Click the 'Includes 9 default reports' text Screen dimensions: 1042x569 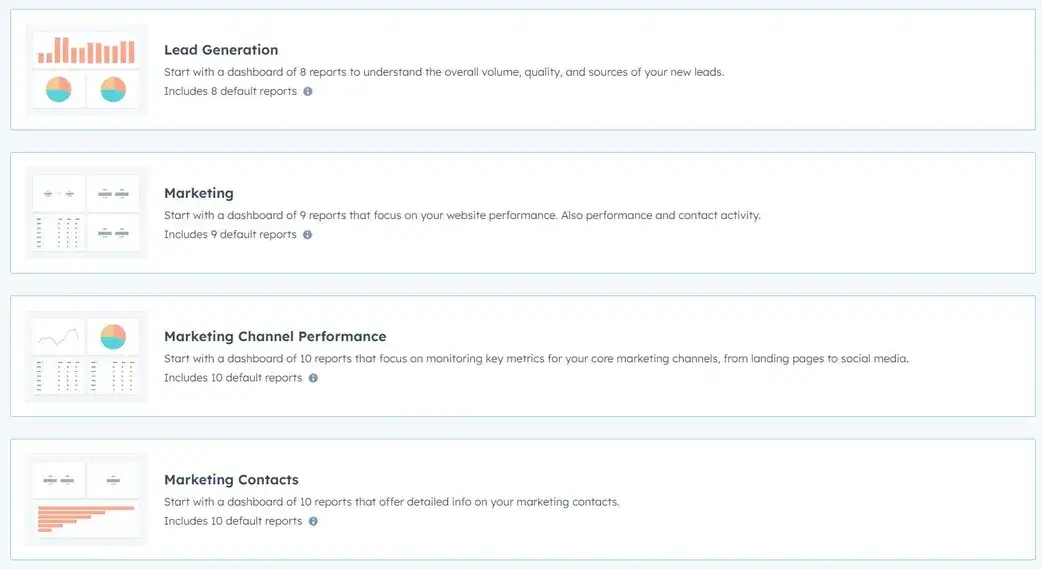pos(230,235)
